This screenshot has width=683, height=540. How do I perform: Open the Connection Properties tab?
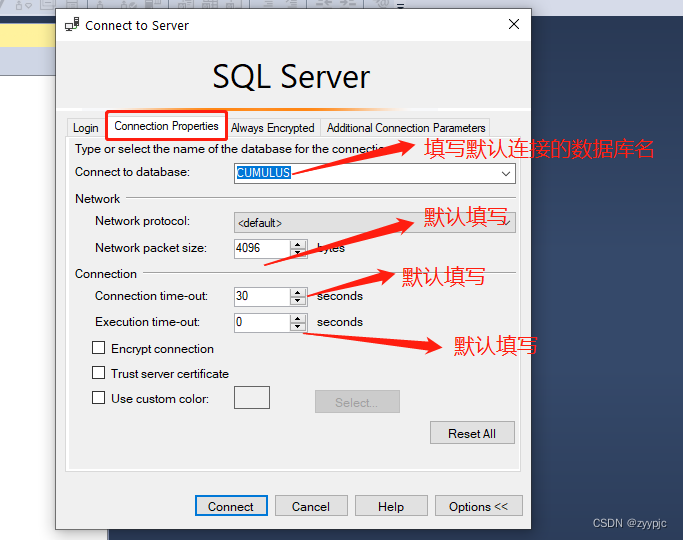166,126
